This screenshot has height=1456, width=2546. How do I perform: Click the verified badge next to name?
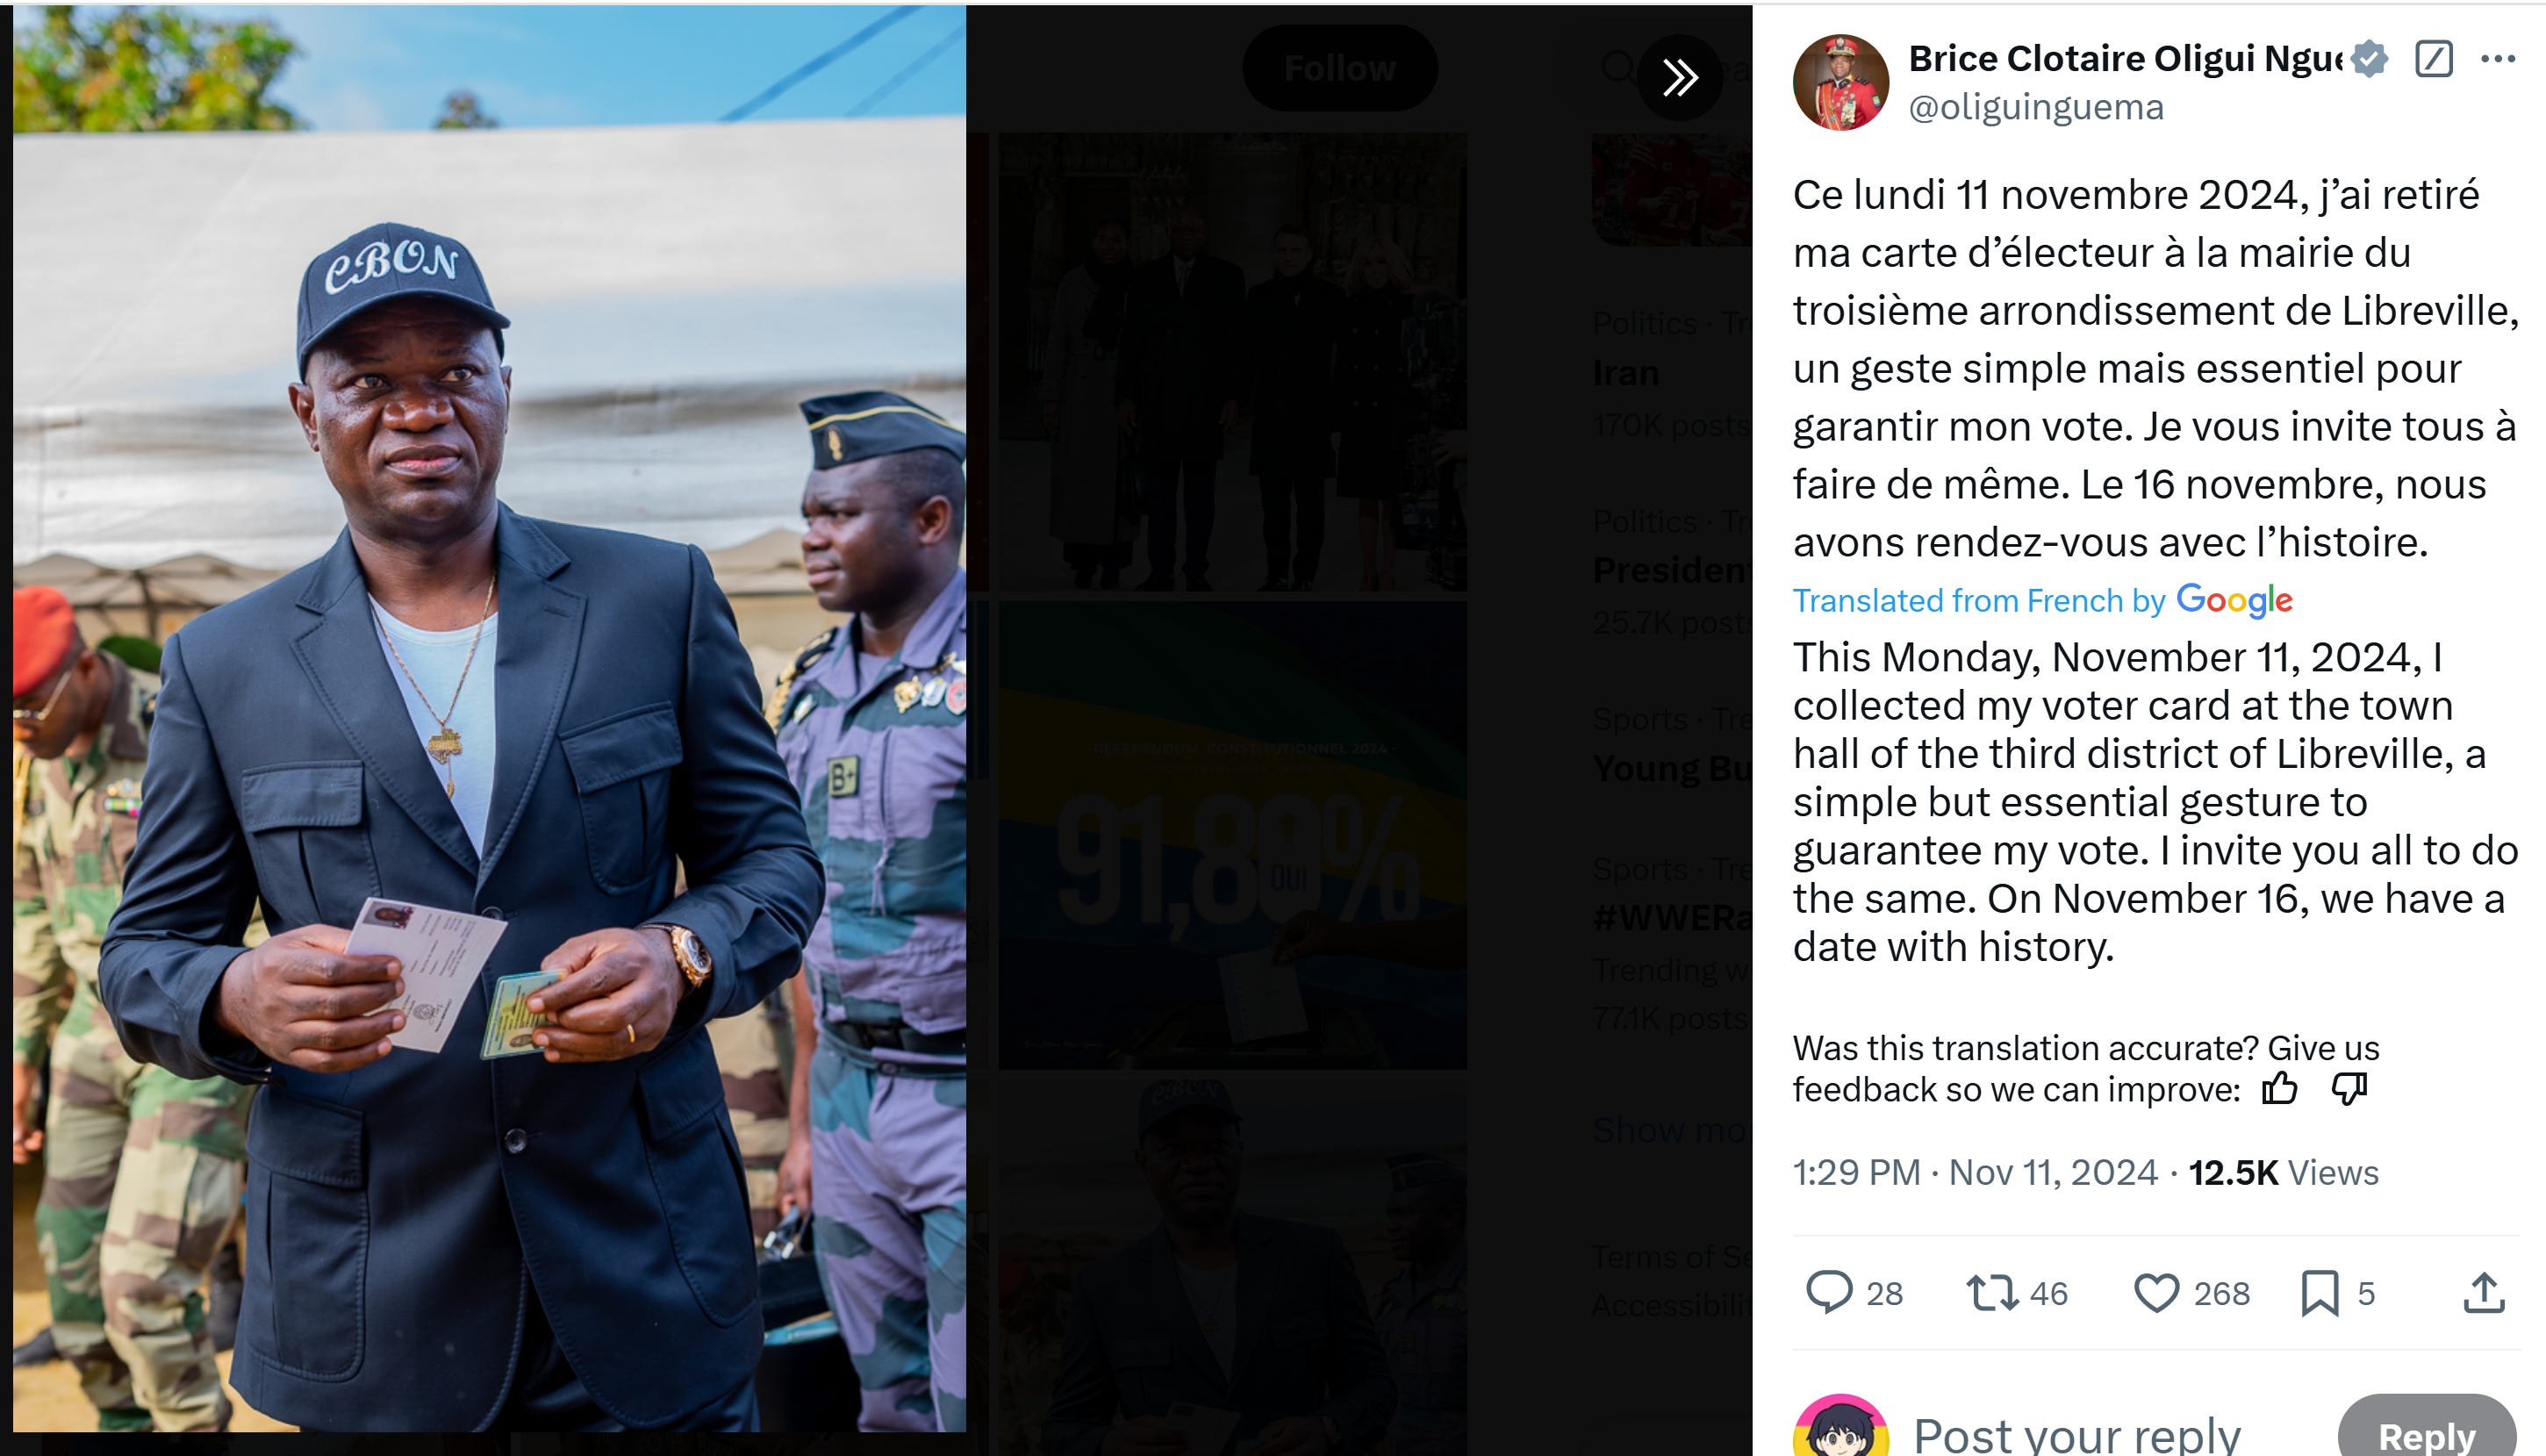click(2369, 59)
